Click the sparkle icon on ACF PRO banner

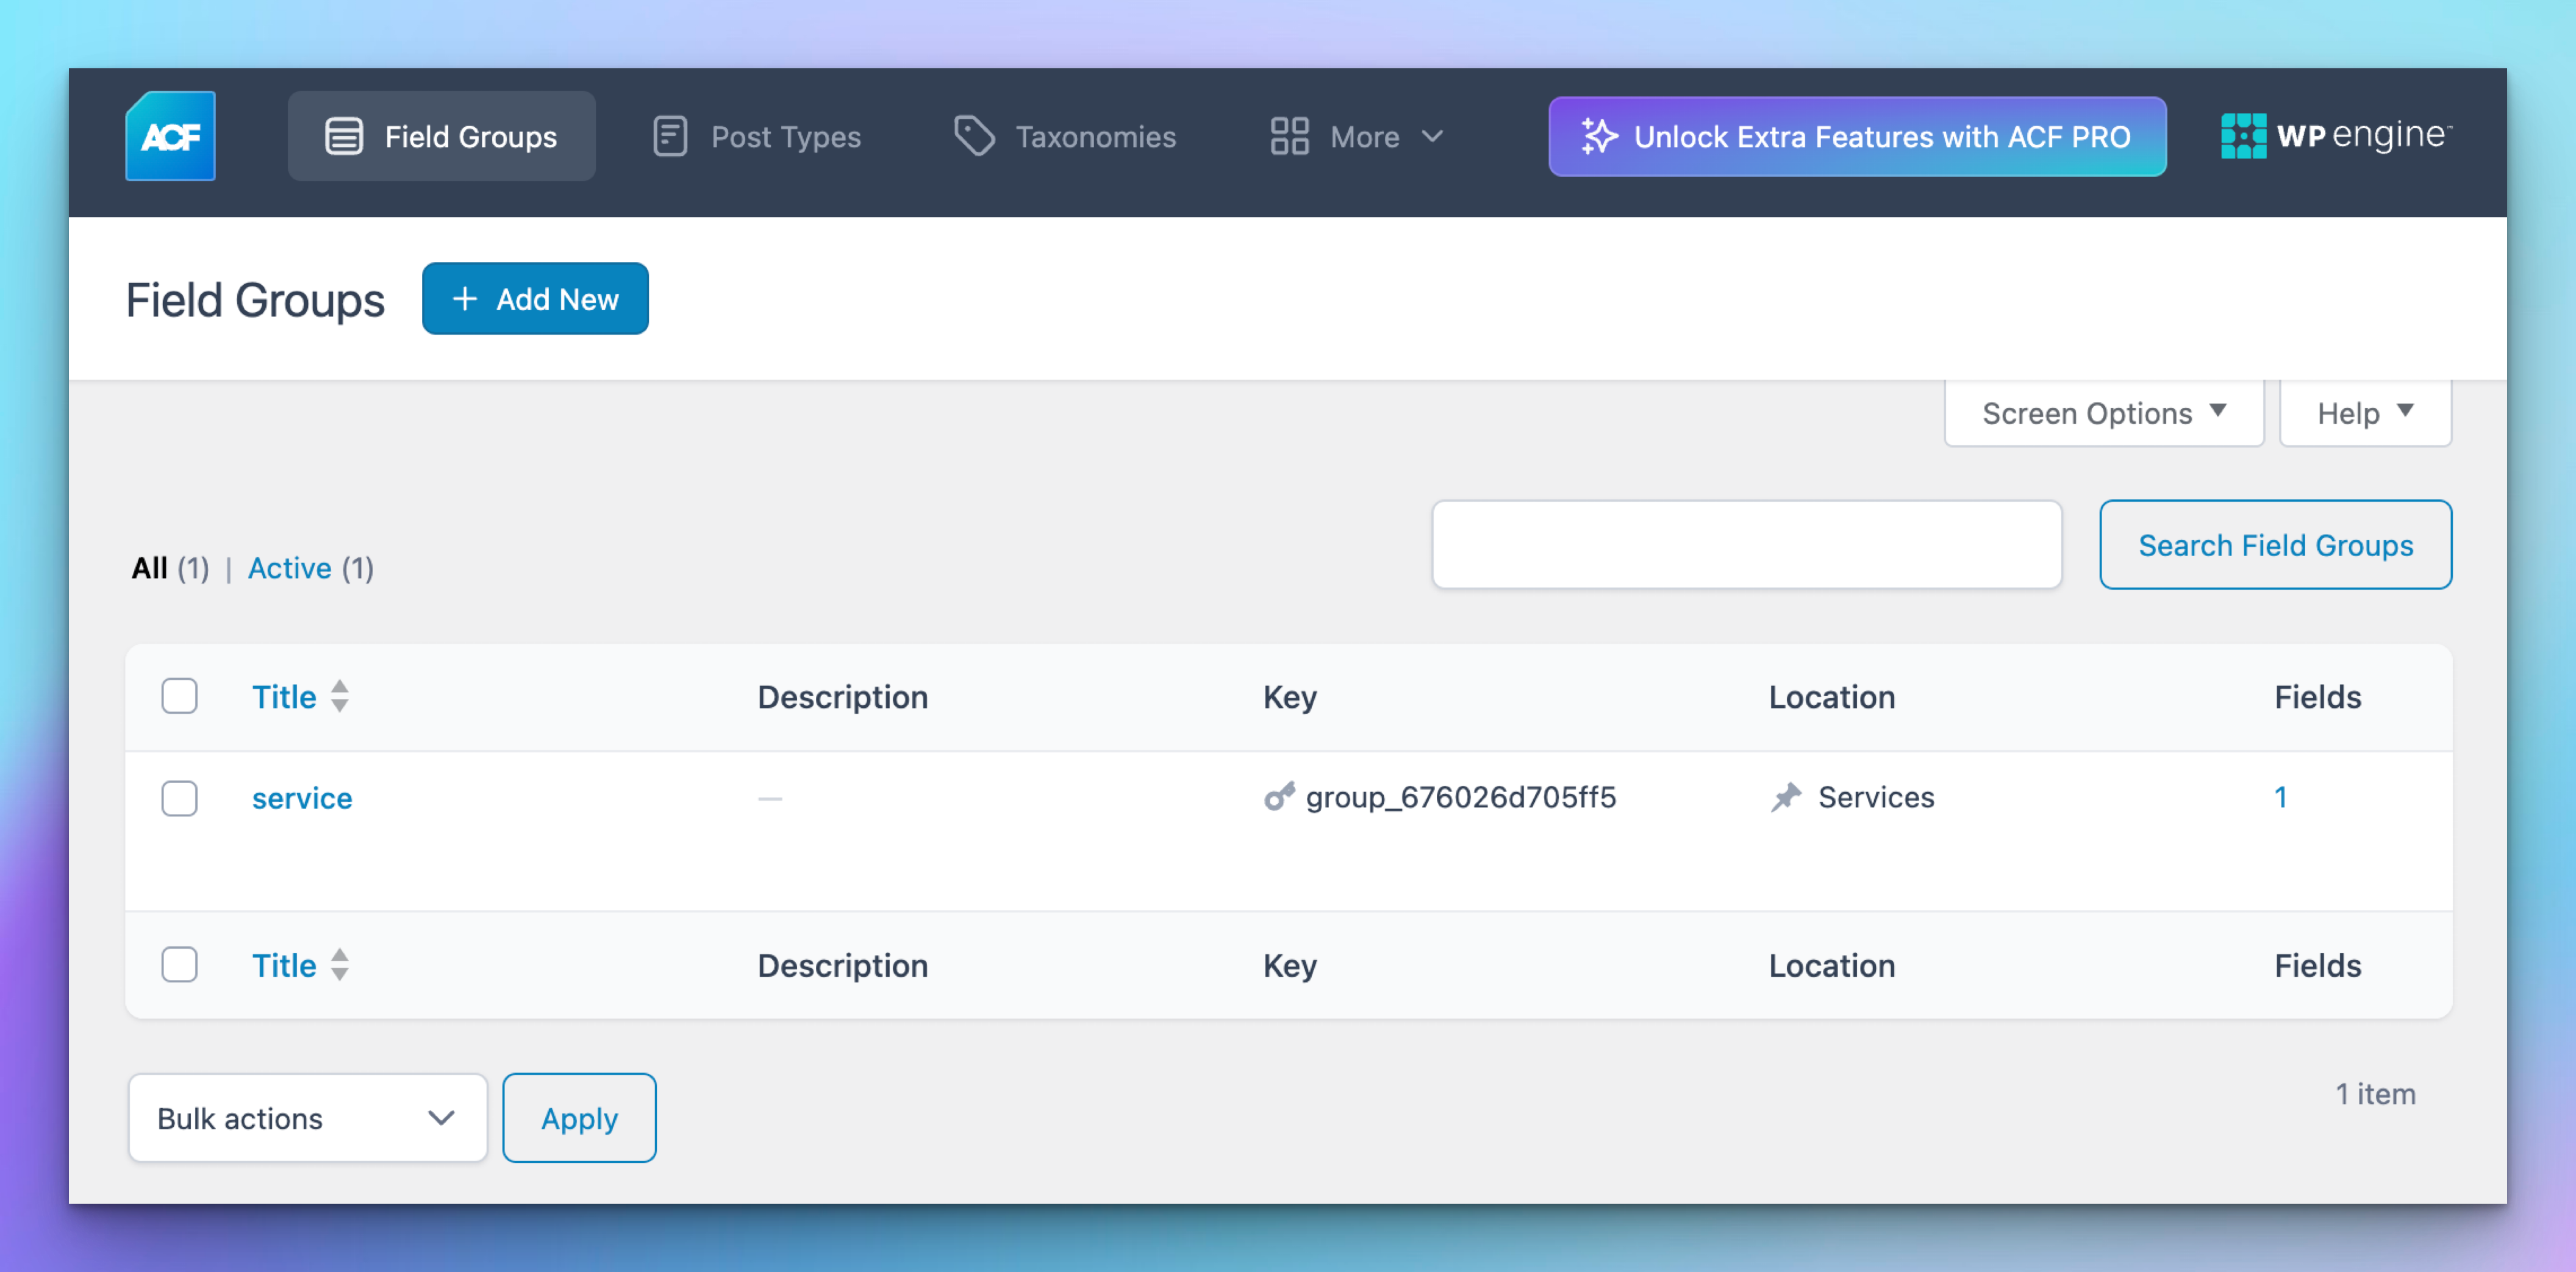pos(1599,136)
